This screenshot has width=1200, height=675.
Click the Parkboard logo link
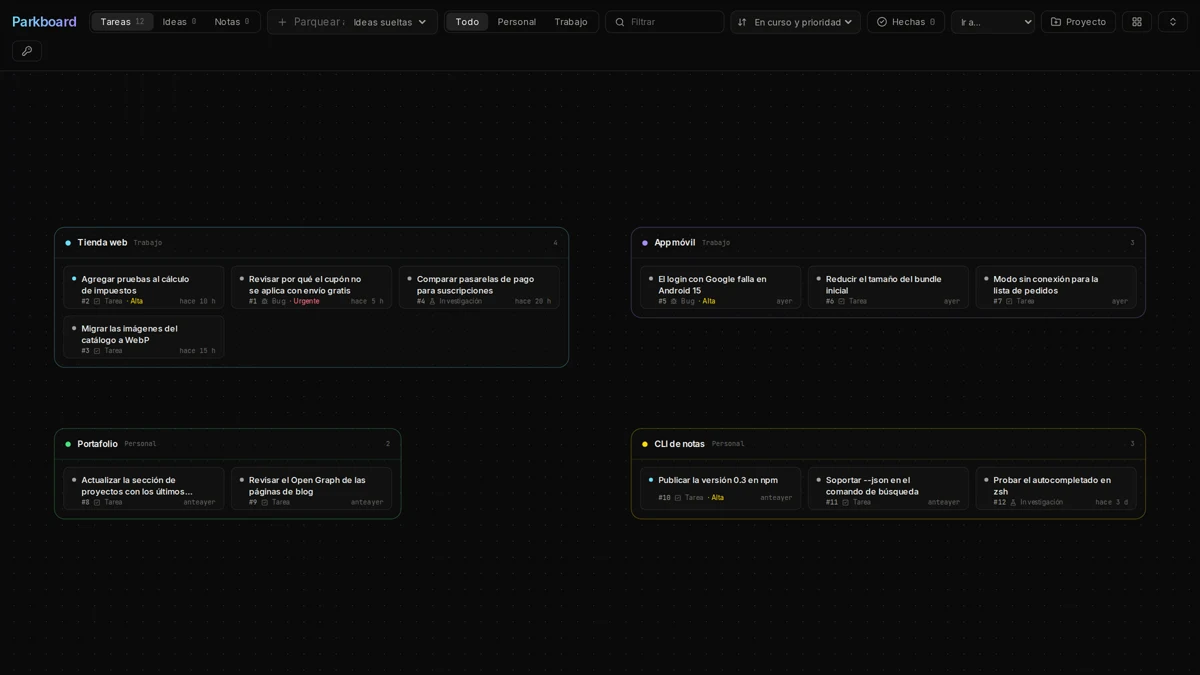[x=44, y=22]
